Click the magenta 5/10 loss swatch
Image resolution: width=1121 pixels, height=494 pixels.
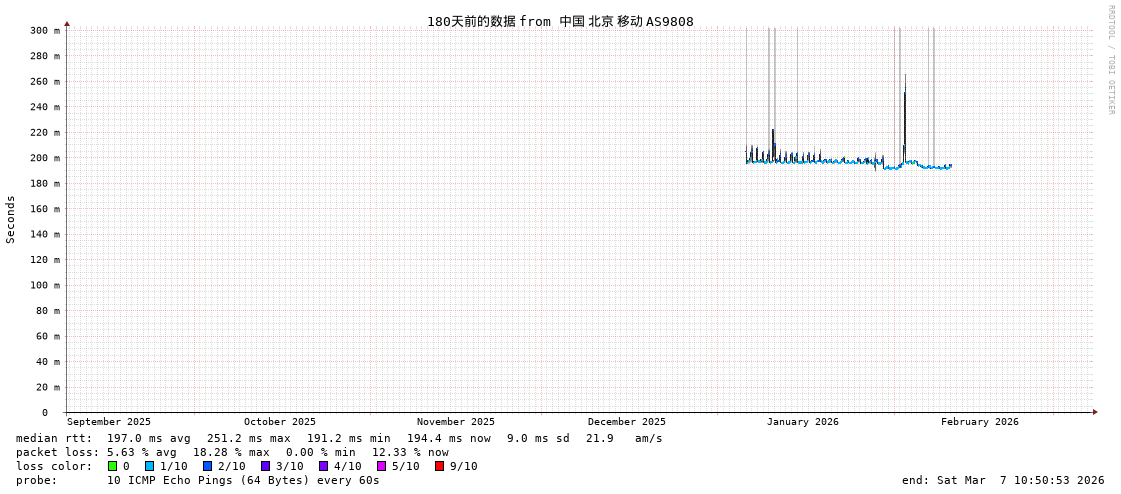[x=382, y=466]
